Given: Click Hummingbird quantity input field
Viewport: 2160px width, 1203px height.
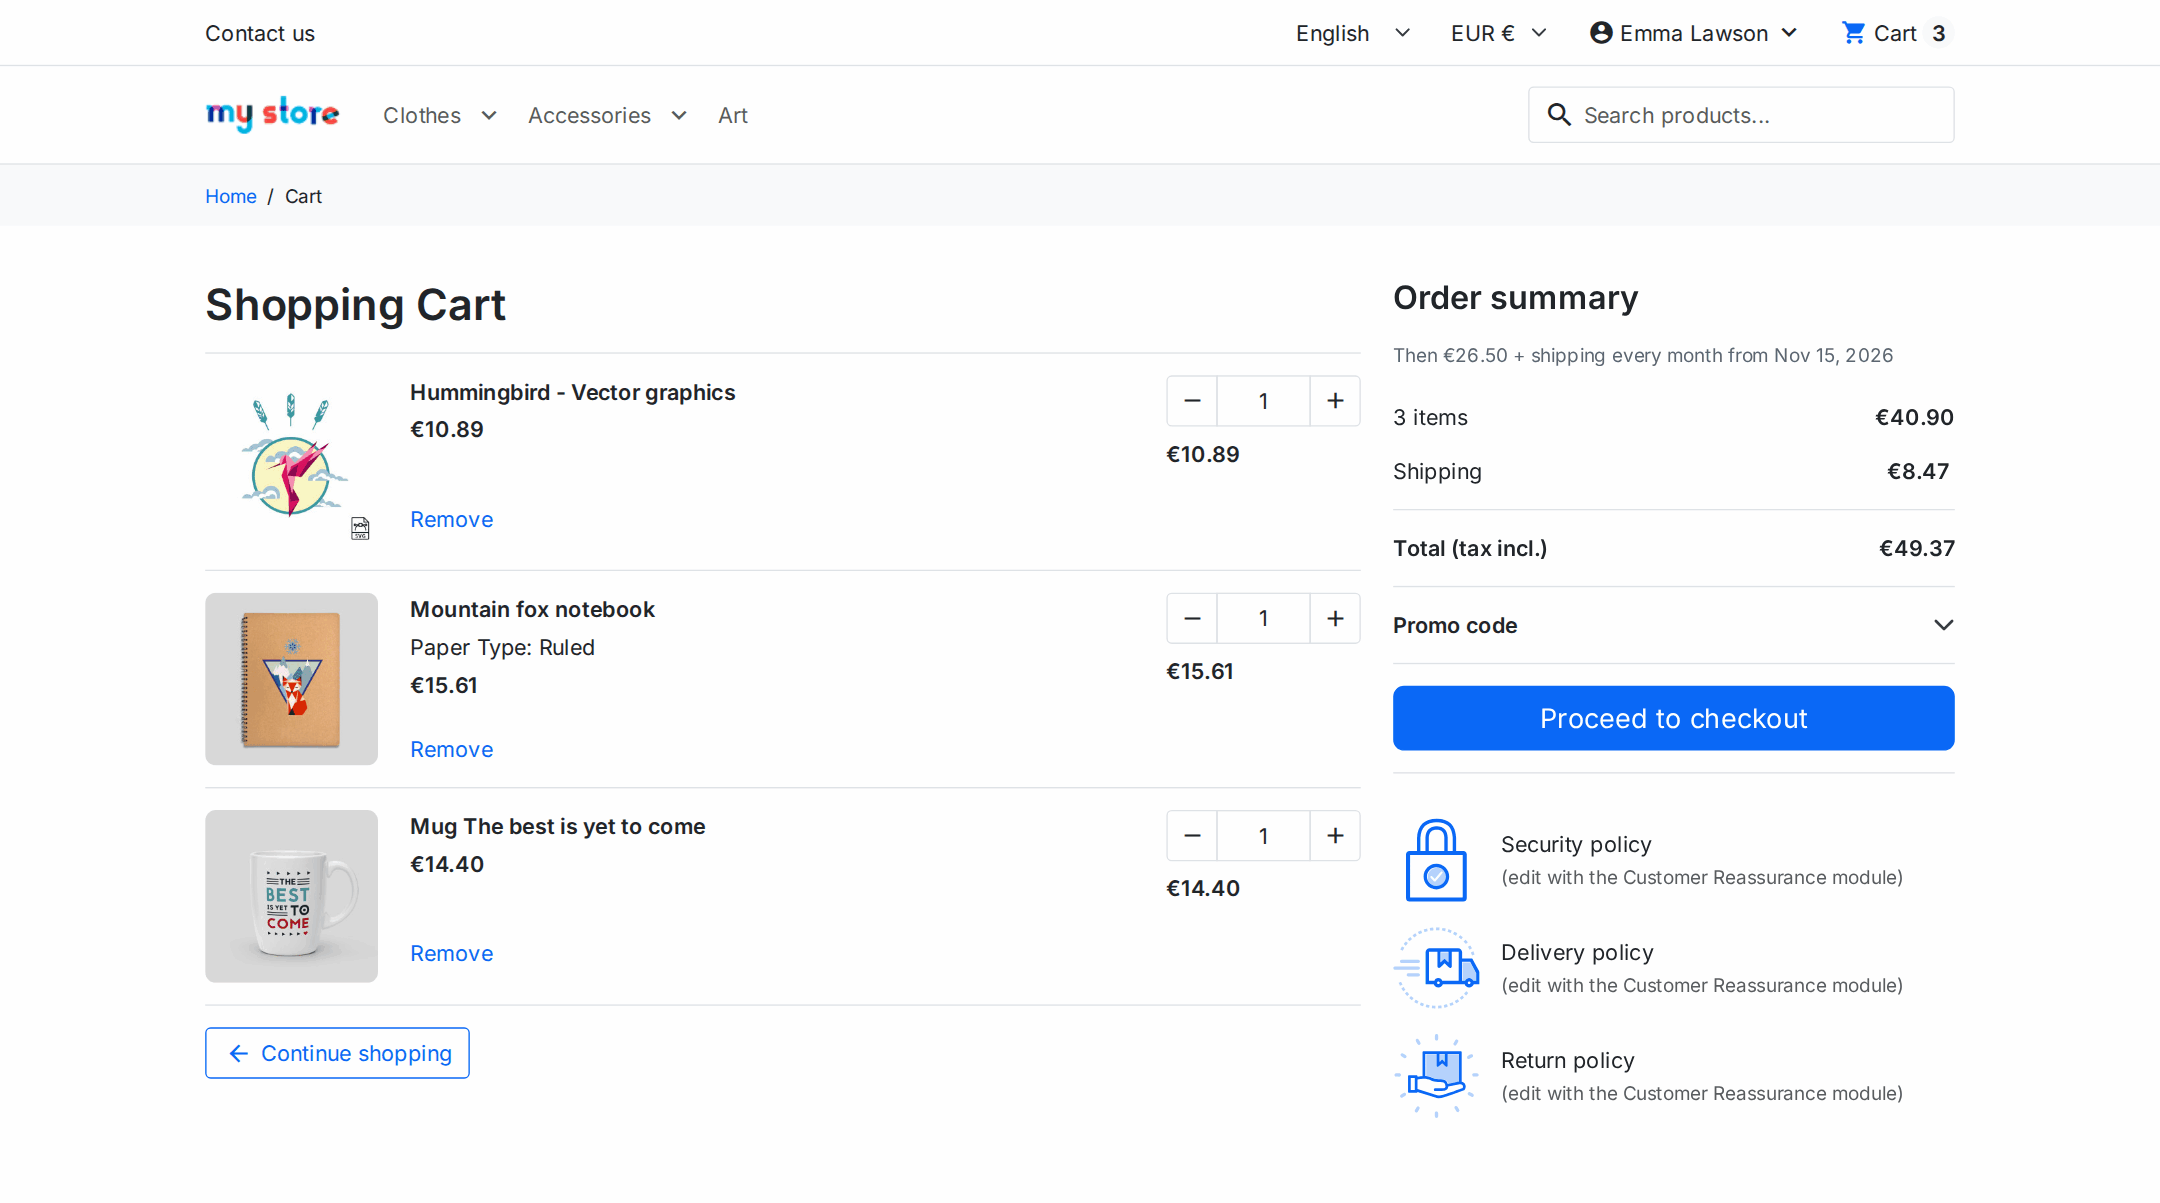Looking at the screenshot, I should point(1263,401).
